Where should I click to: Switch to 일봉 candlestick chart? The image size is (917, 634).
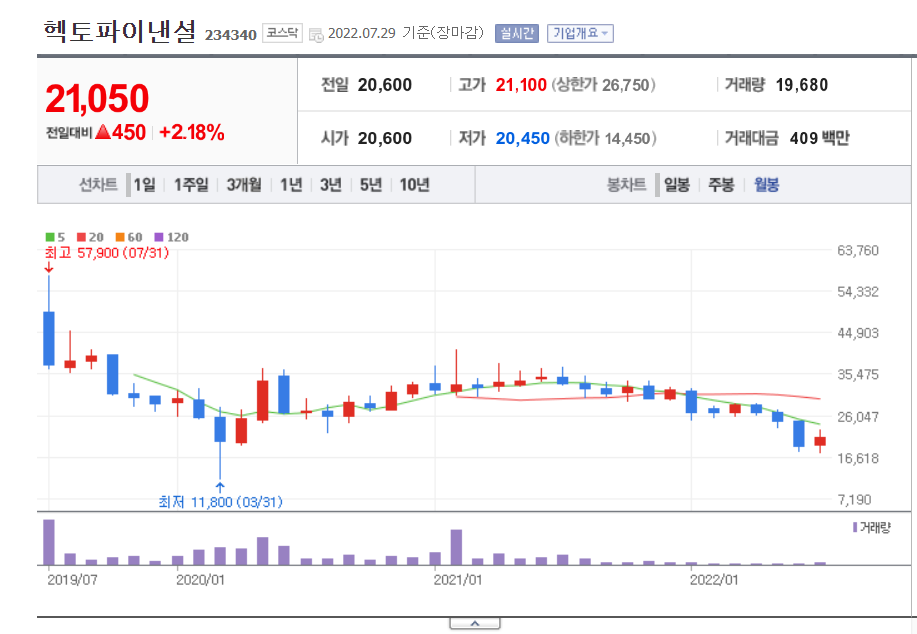pyautogui.click(x=677, y=185)
